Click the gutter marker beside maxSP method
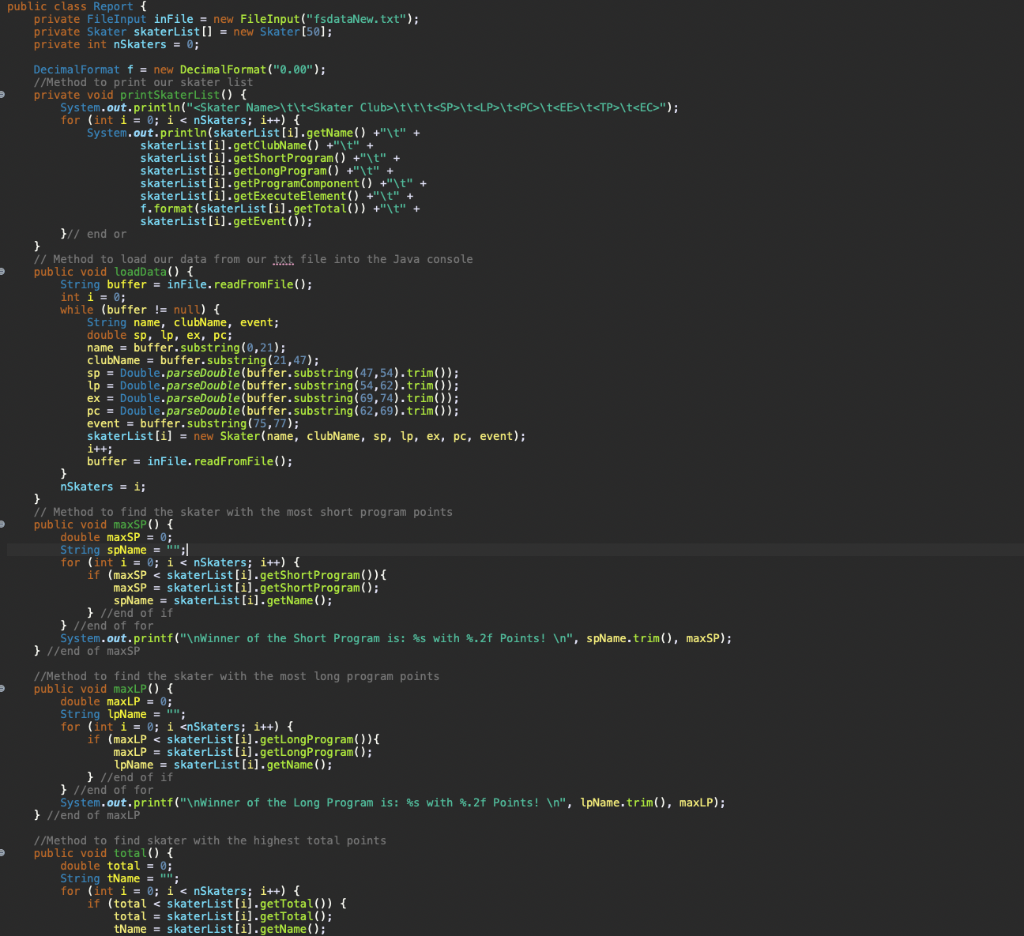Screen dimensions: 1024x936 6,524
